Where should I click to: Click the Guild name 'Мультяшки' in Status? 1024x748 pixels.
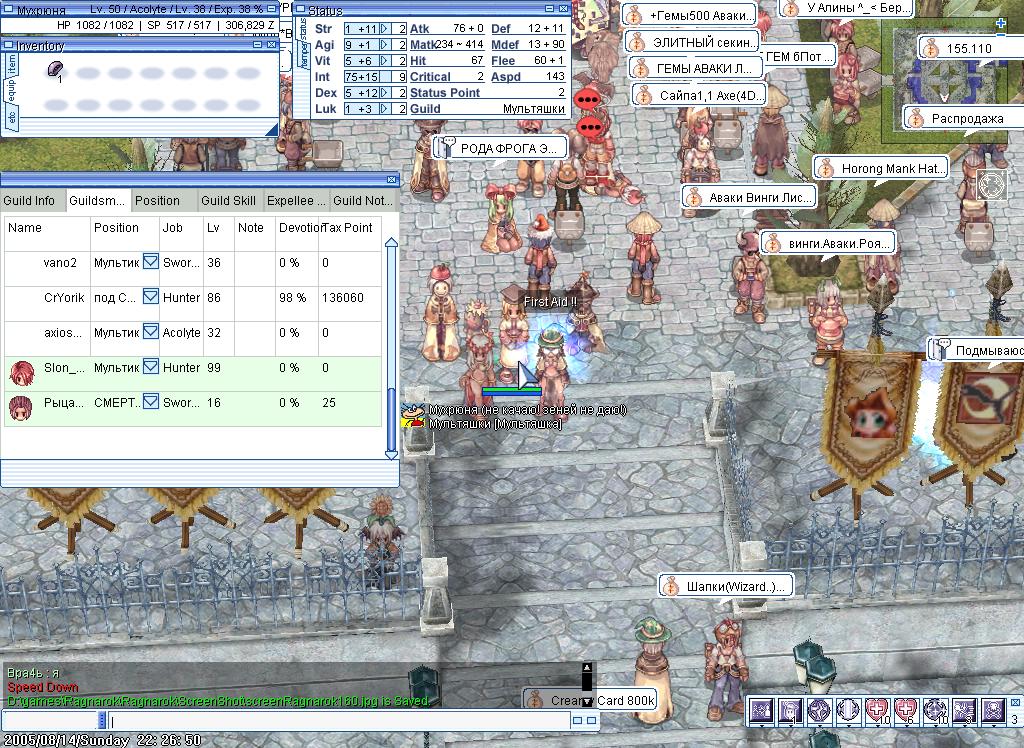[534, 109]
